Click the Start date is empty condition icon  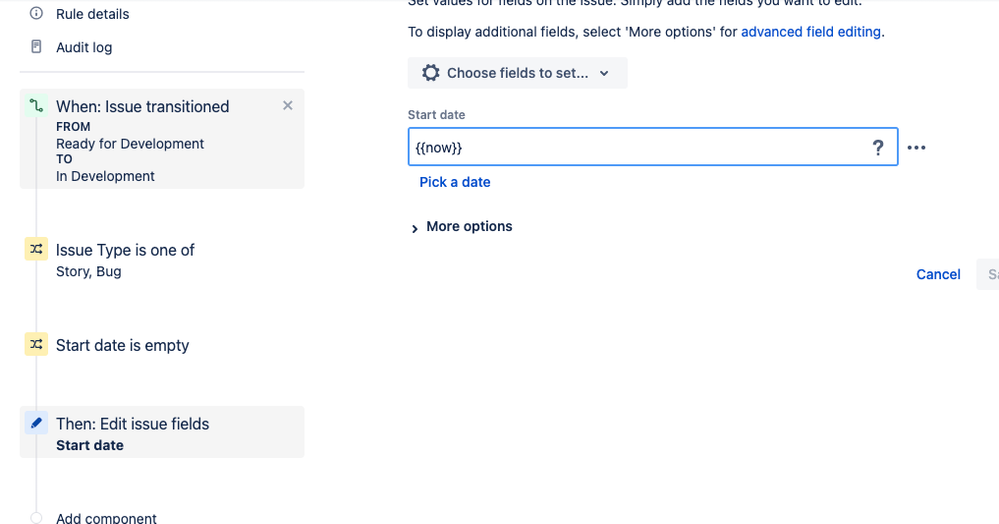36,345
